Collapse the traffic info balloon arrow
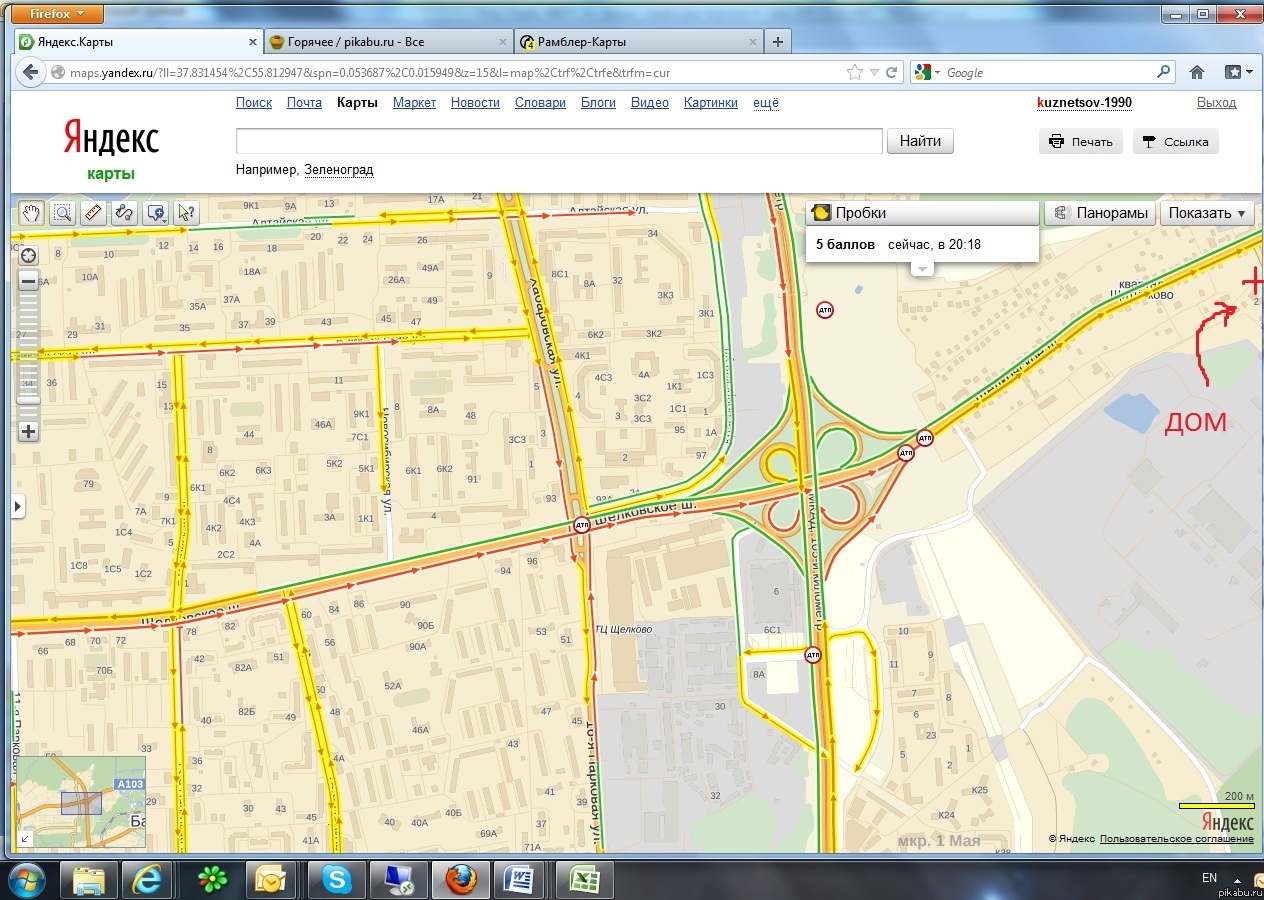This screenshot has width=1264, height=900. coord(922,268)
